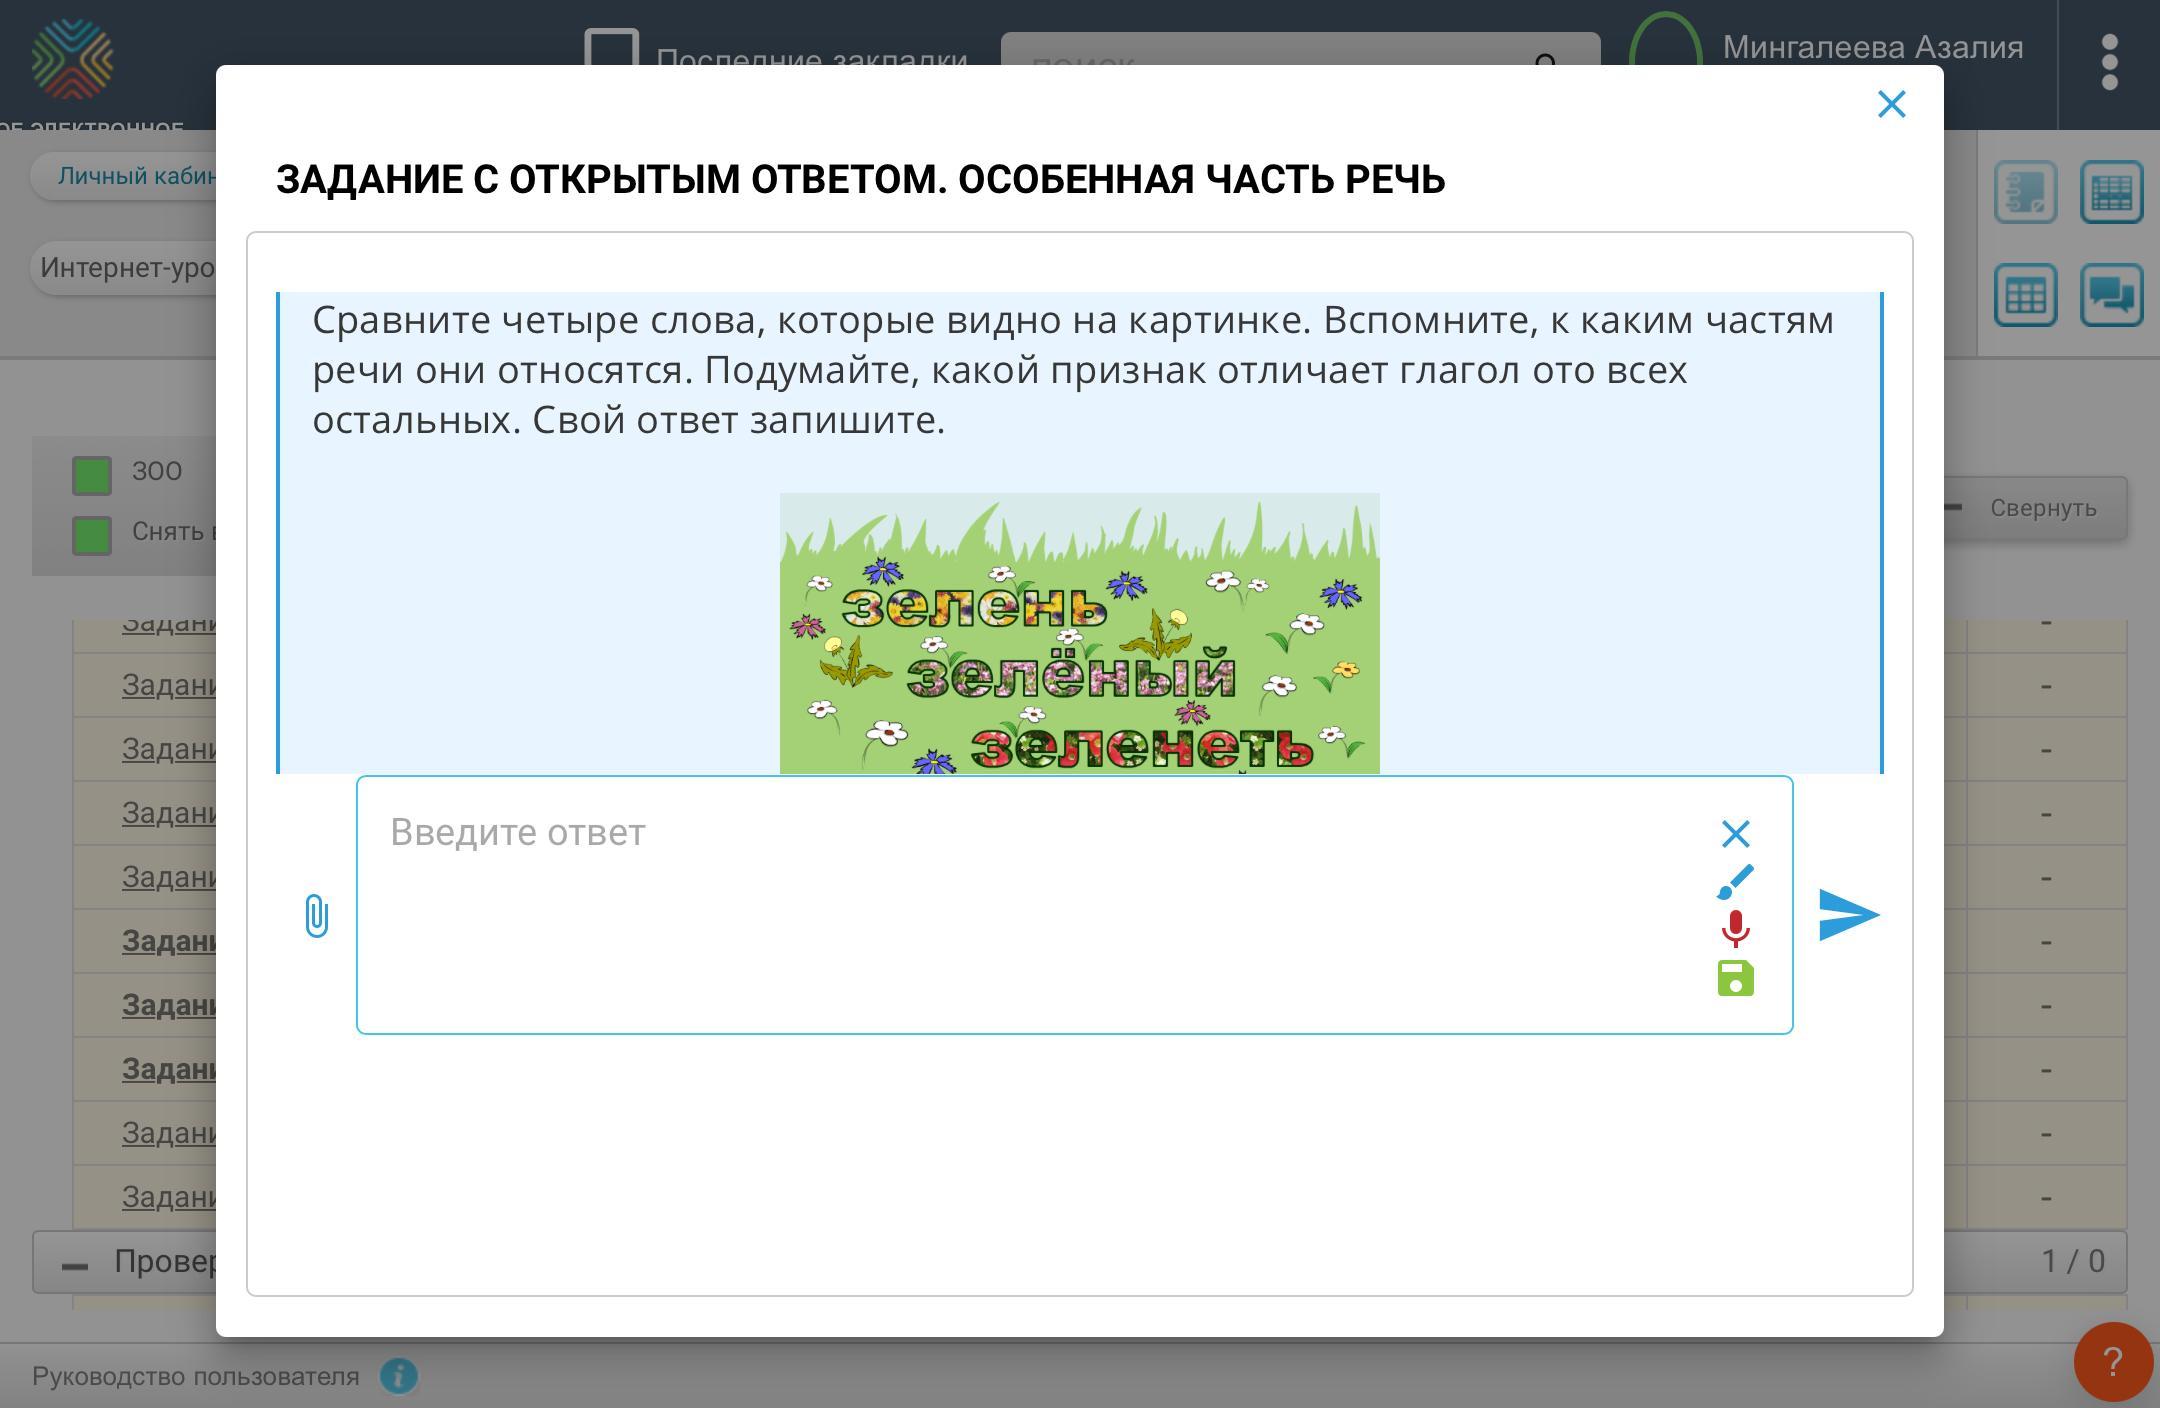
Task: Open 'Руководство пользователя' link
Action: [195, 1376]
